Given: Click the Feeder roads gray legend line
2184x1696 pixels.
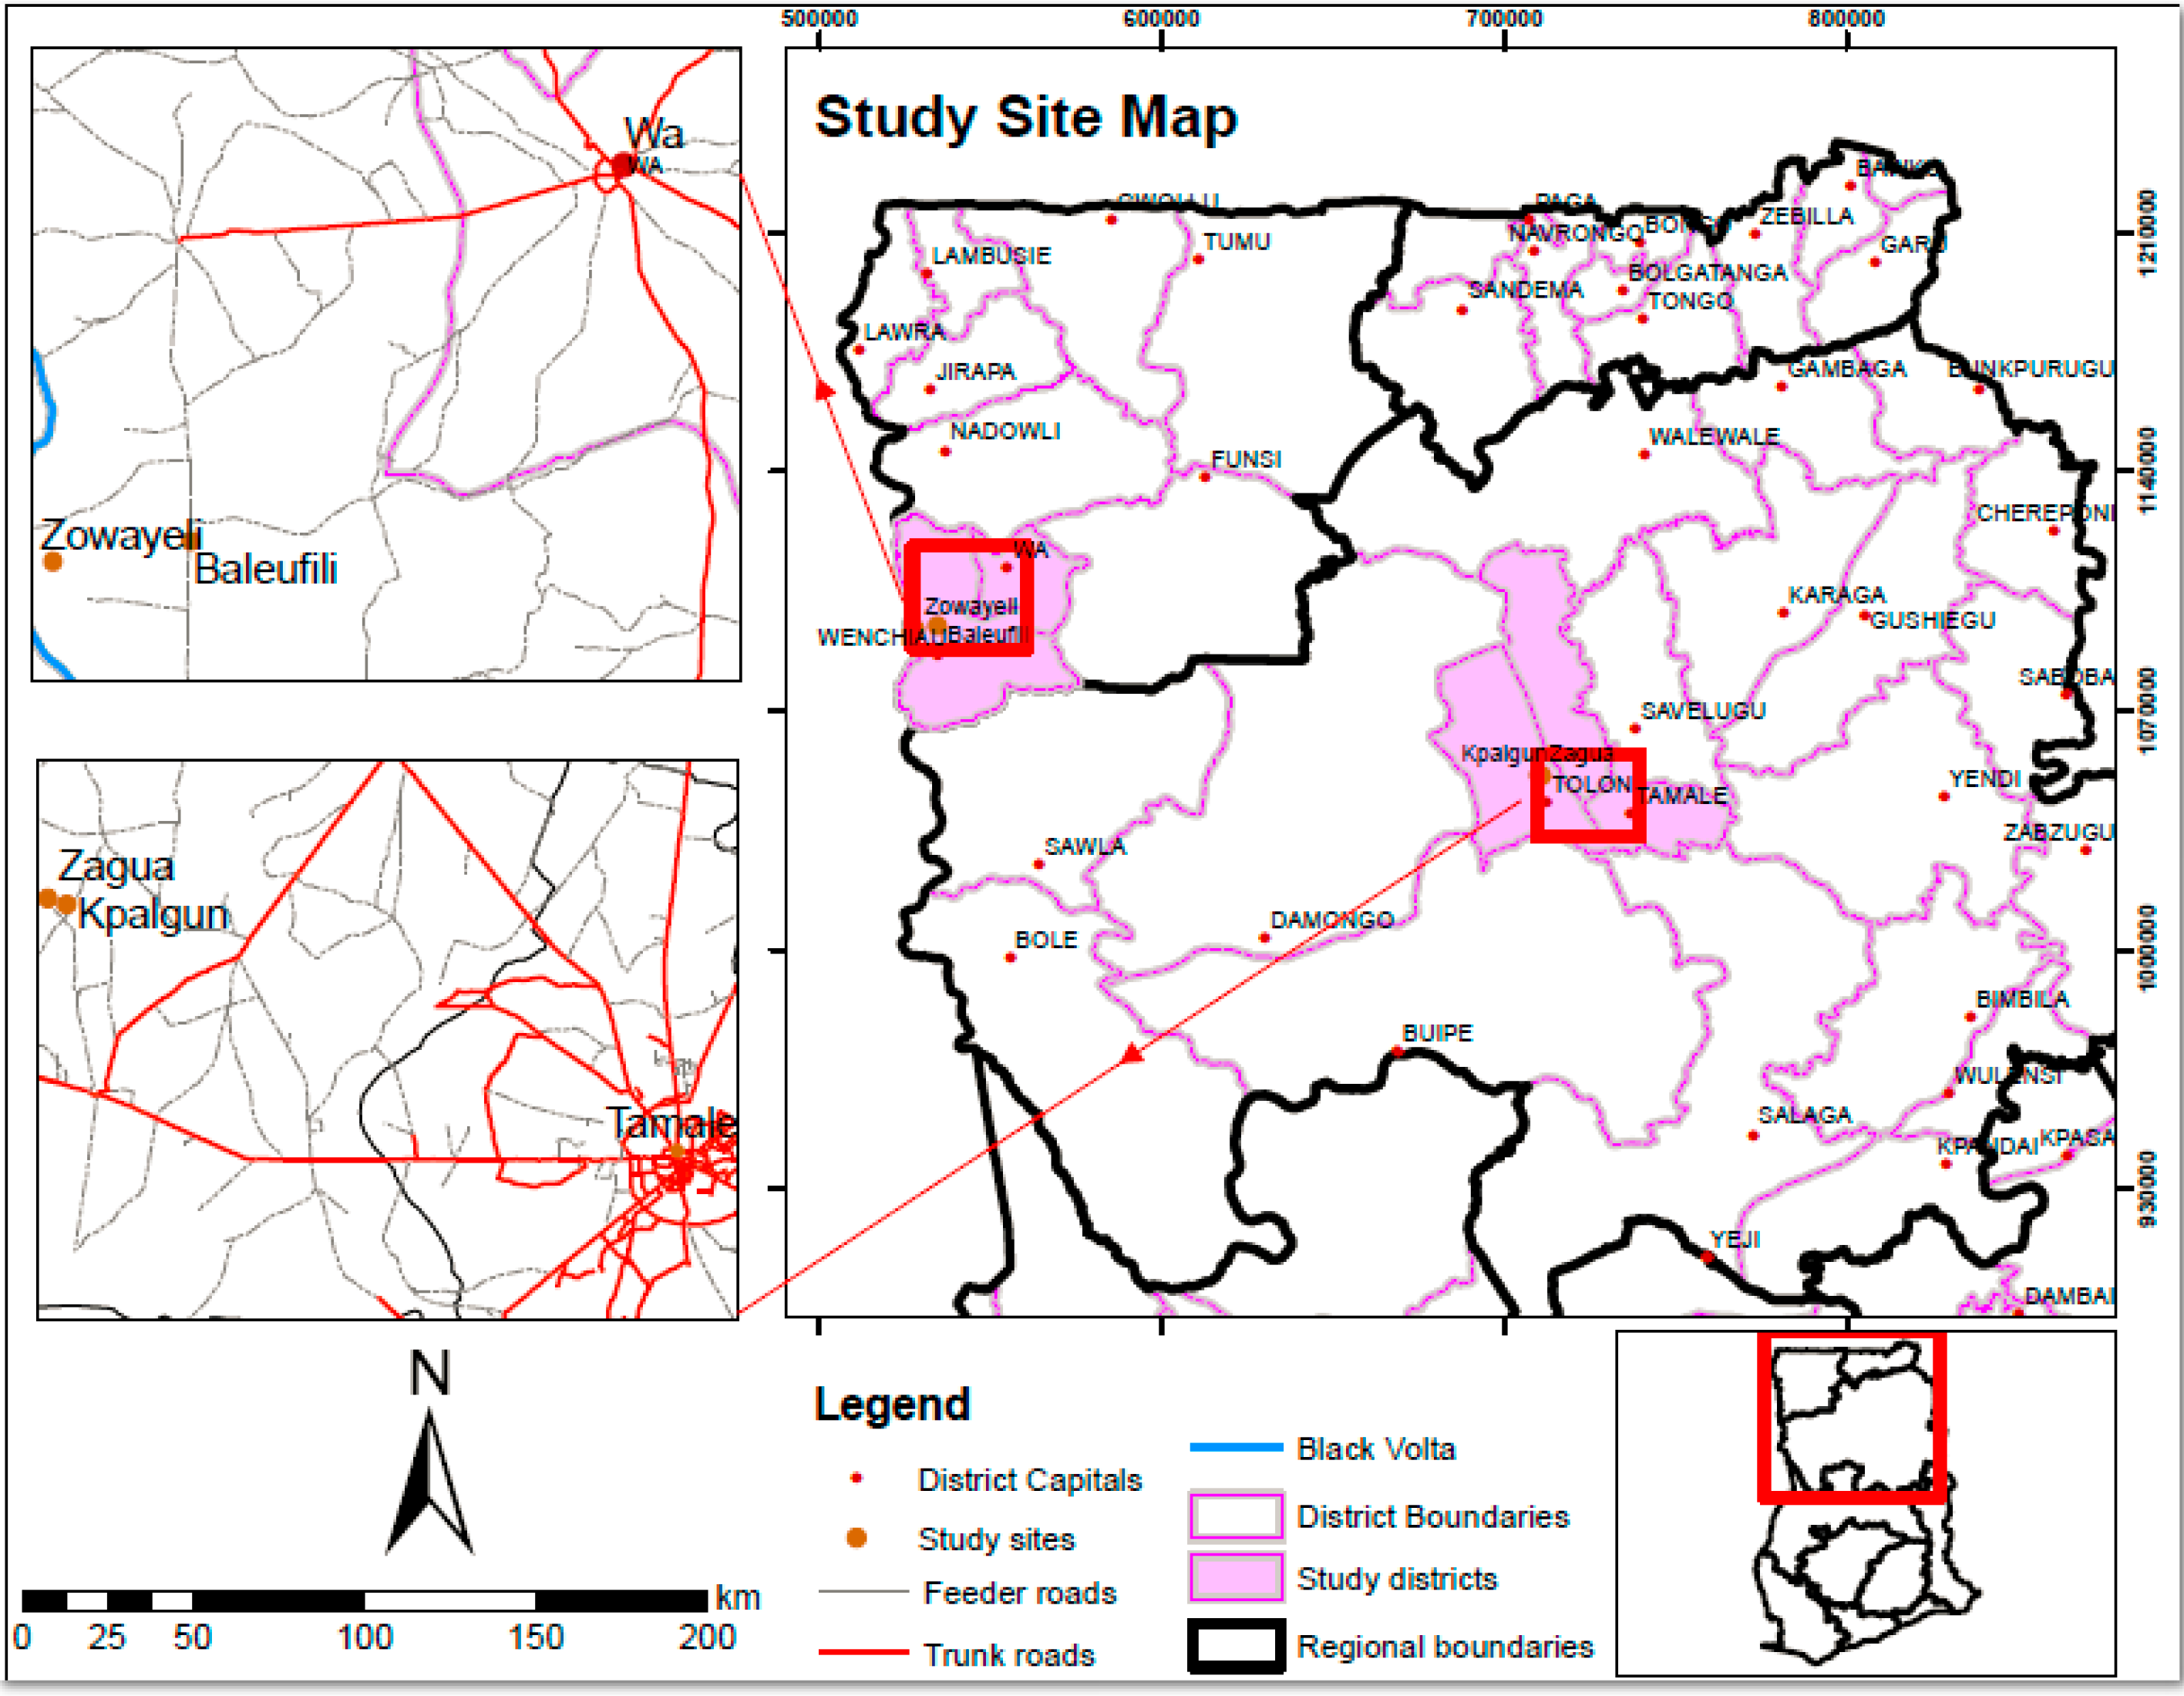Looking at the screenshot, I should [863, 1591].
